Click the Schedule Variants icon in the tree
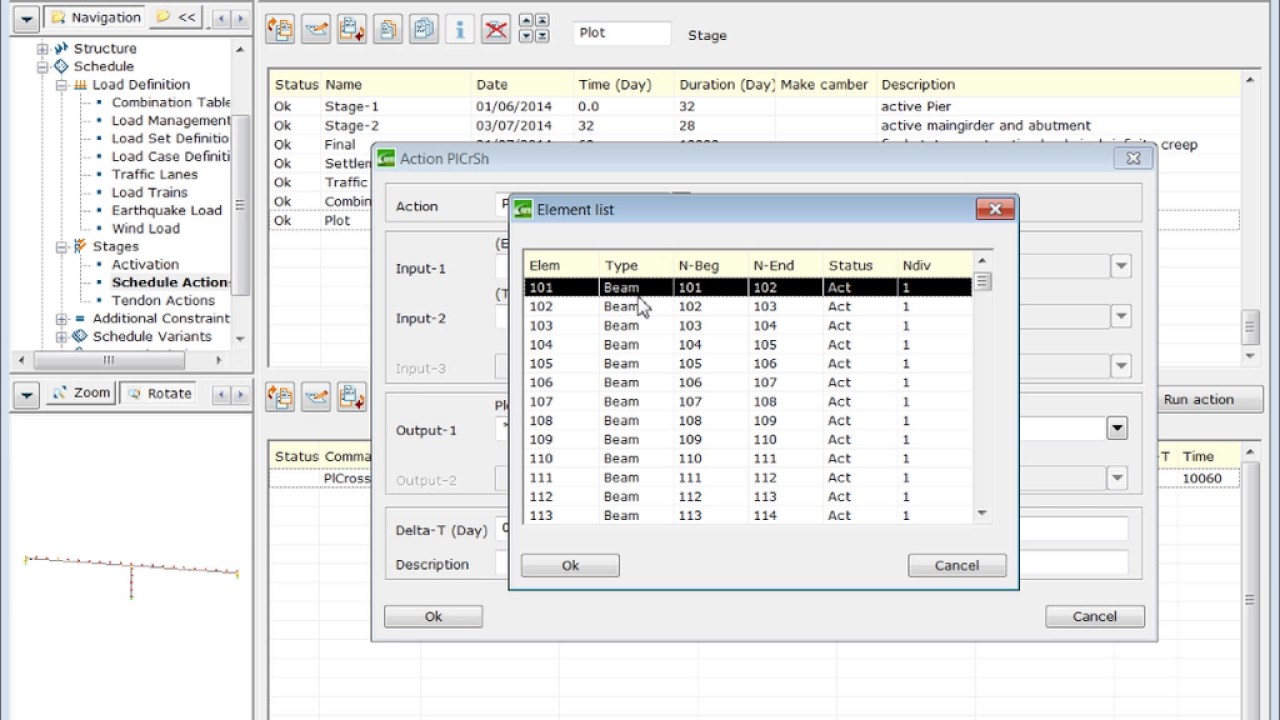The width and height of the screenshot is (1280, 720). [x=80, y=336]
